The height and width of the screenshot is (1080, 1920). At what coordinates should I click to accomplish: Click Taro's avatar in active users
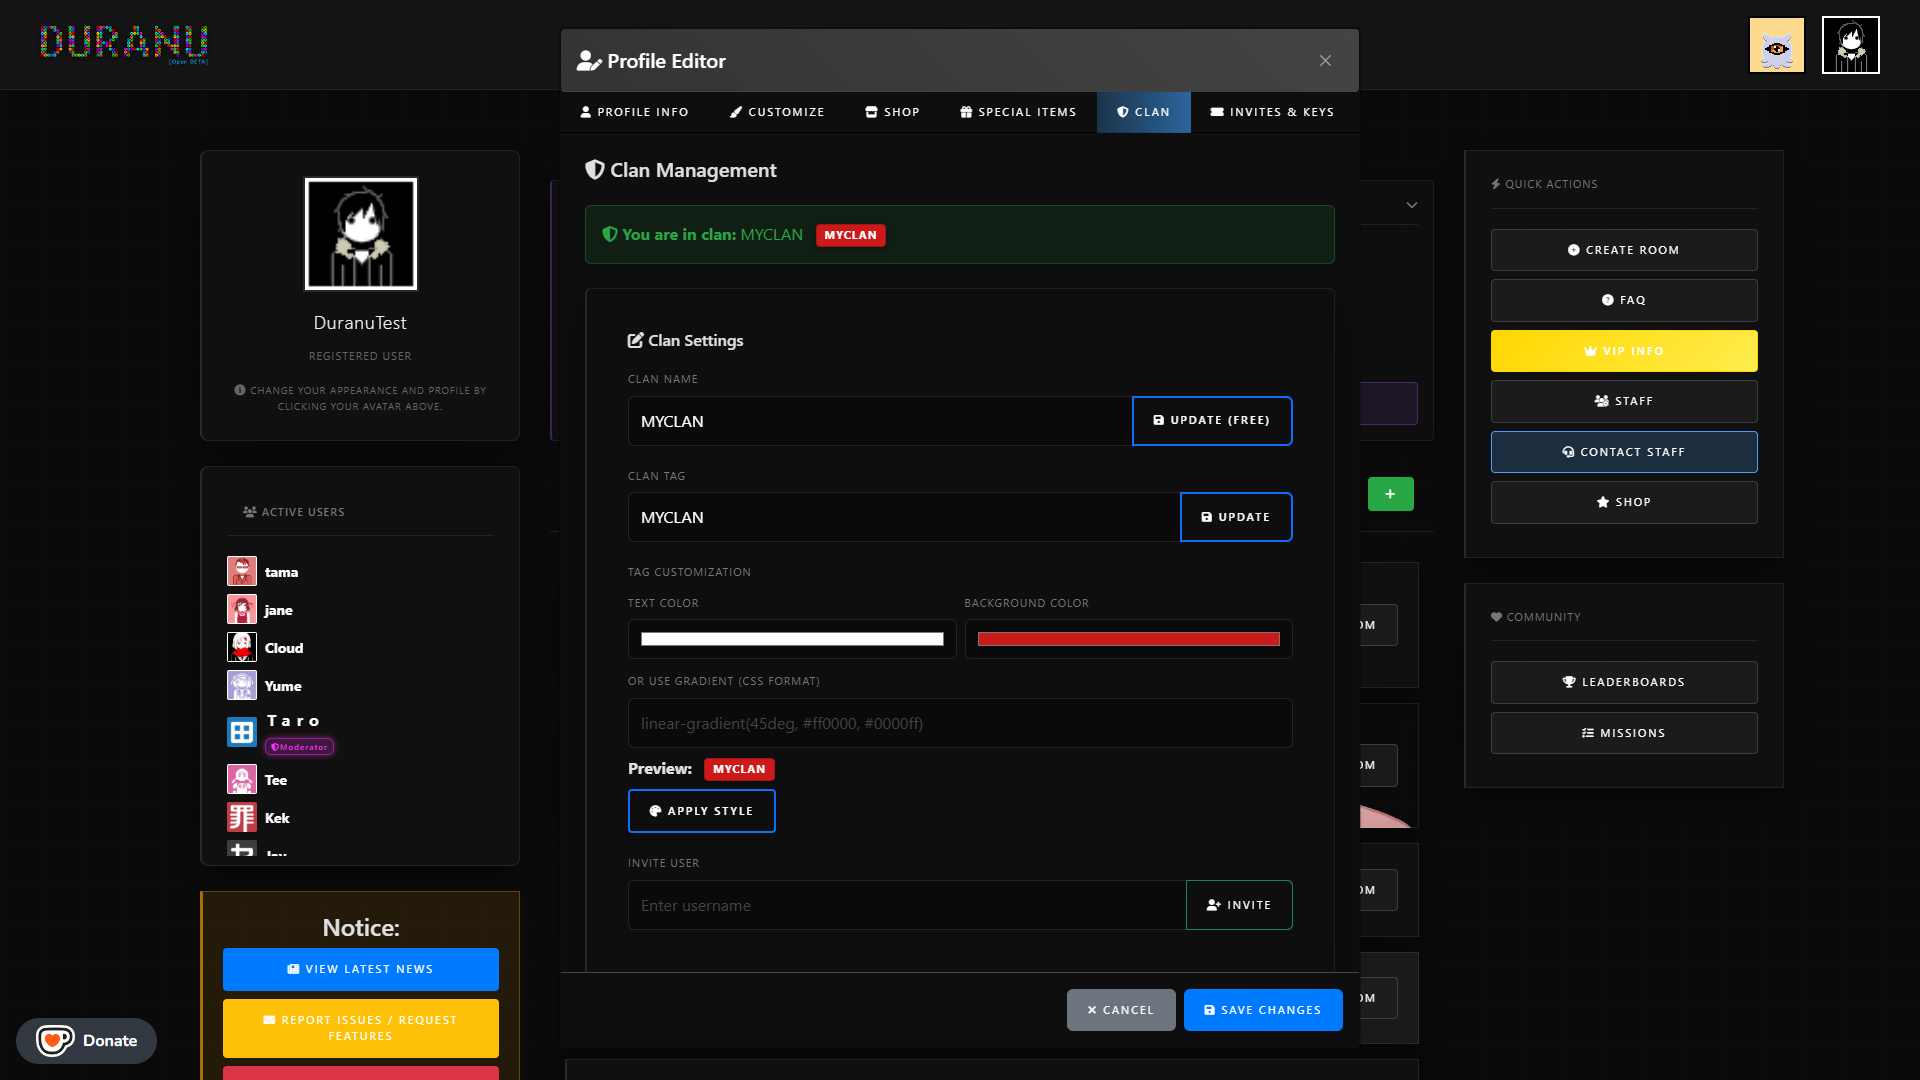point(242,732)
